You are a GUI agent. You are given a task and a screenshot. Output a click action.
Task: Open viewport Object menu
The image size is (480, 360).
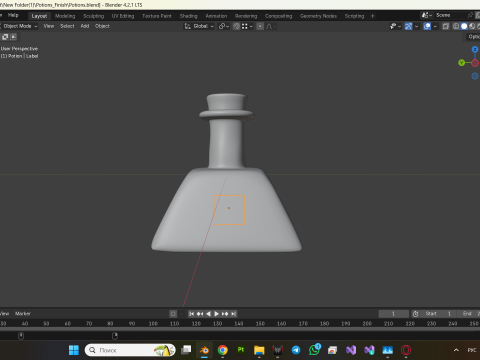(102, 26)
